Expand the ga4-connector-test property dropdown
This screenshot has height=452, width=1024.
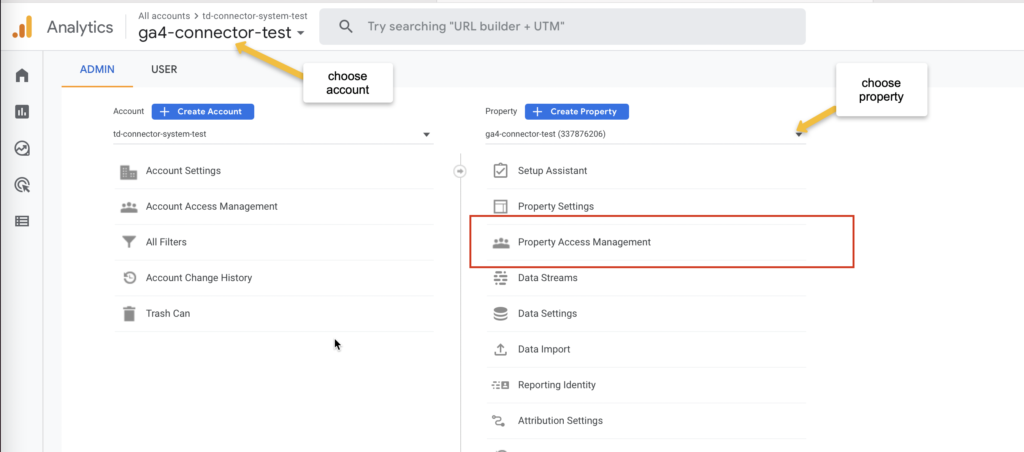pos(646,135)
